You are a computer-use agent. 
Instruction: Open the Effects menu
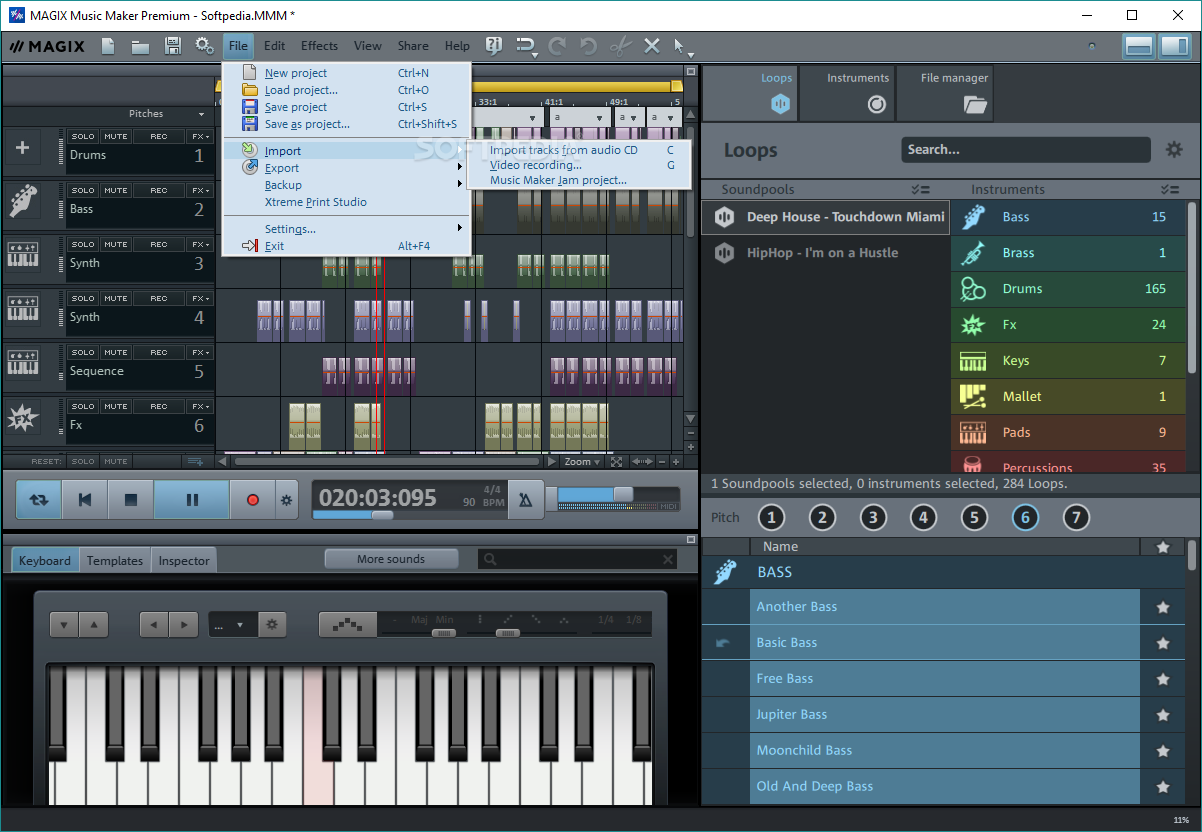[x=320, y=46]
